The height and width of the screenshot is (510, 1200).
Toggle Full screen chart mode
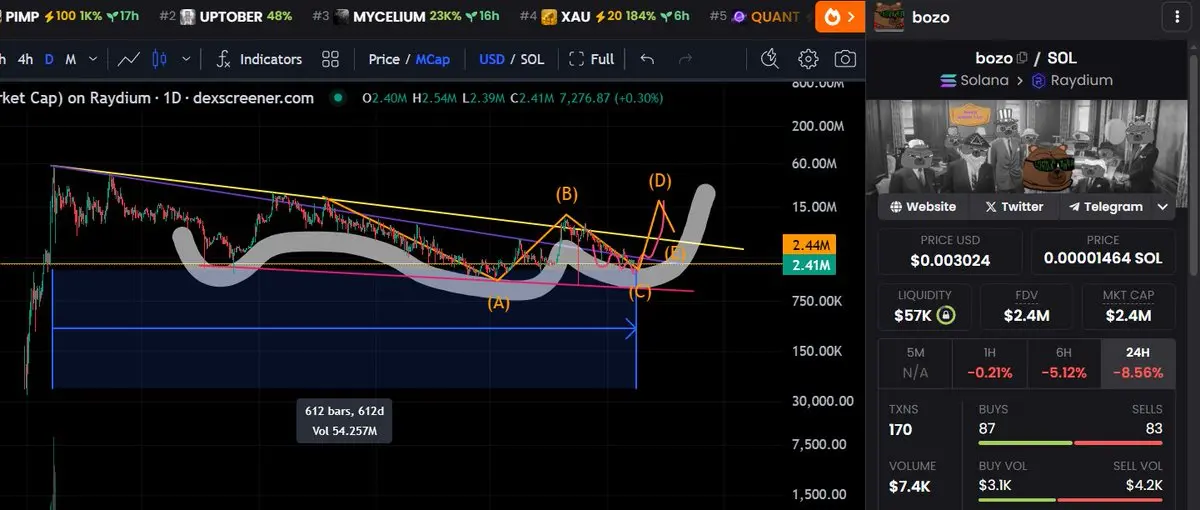[x=591, y=59]
